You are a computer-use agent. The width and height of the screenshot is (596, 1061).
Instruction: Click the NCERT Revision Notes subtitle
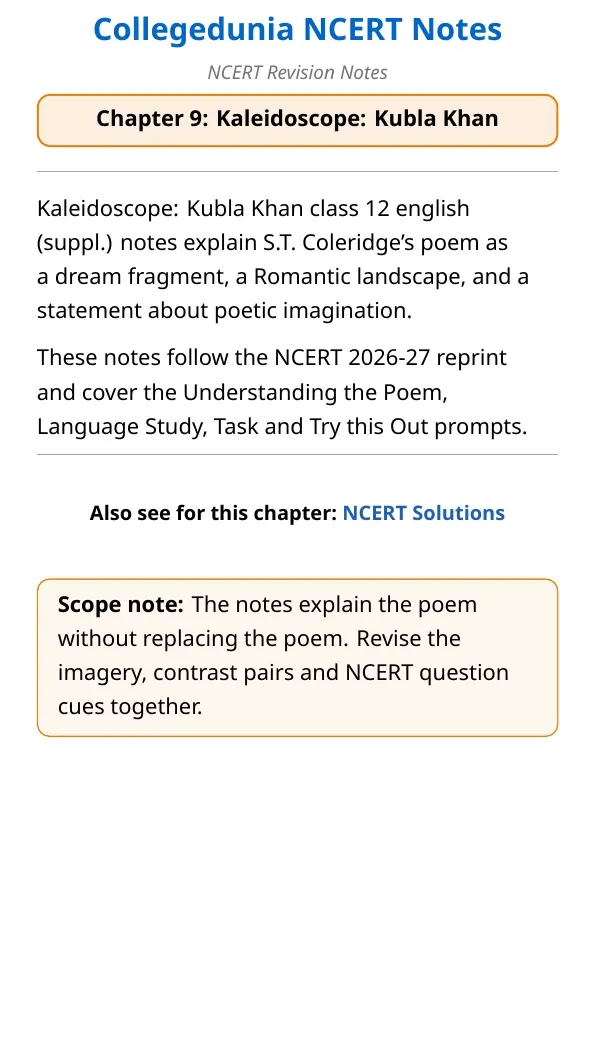[x=298, y=72]
